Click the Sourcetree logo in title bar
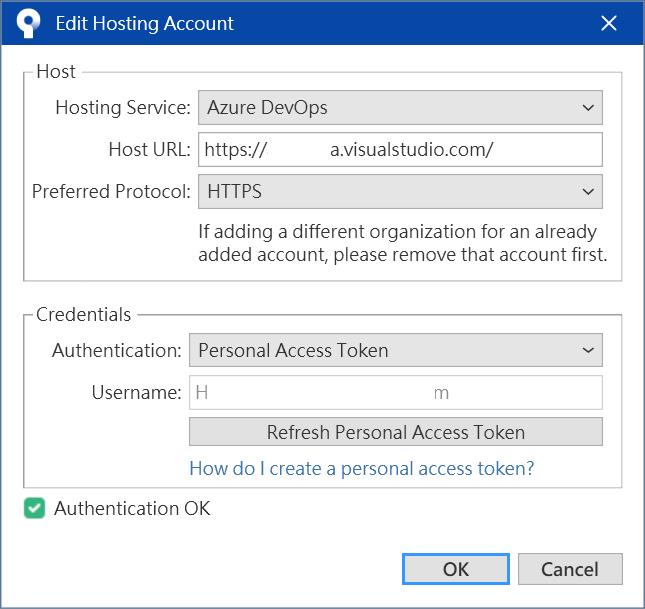This screenshot has height=609, width=645. pyautogui.click(x=26, y=23)
